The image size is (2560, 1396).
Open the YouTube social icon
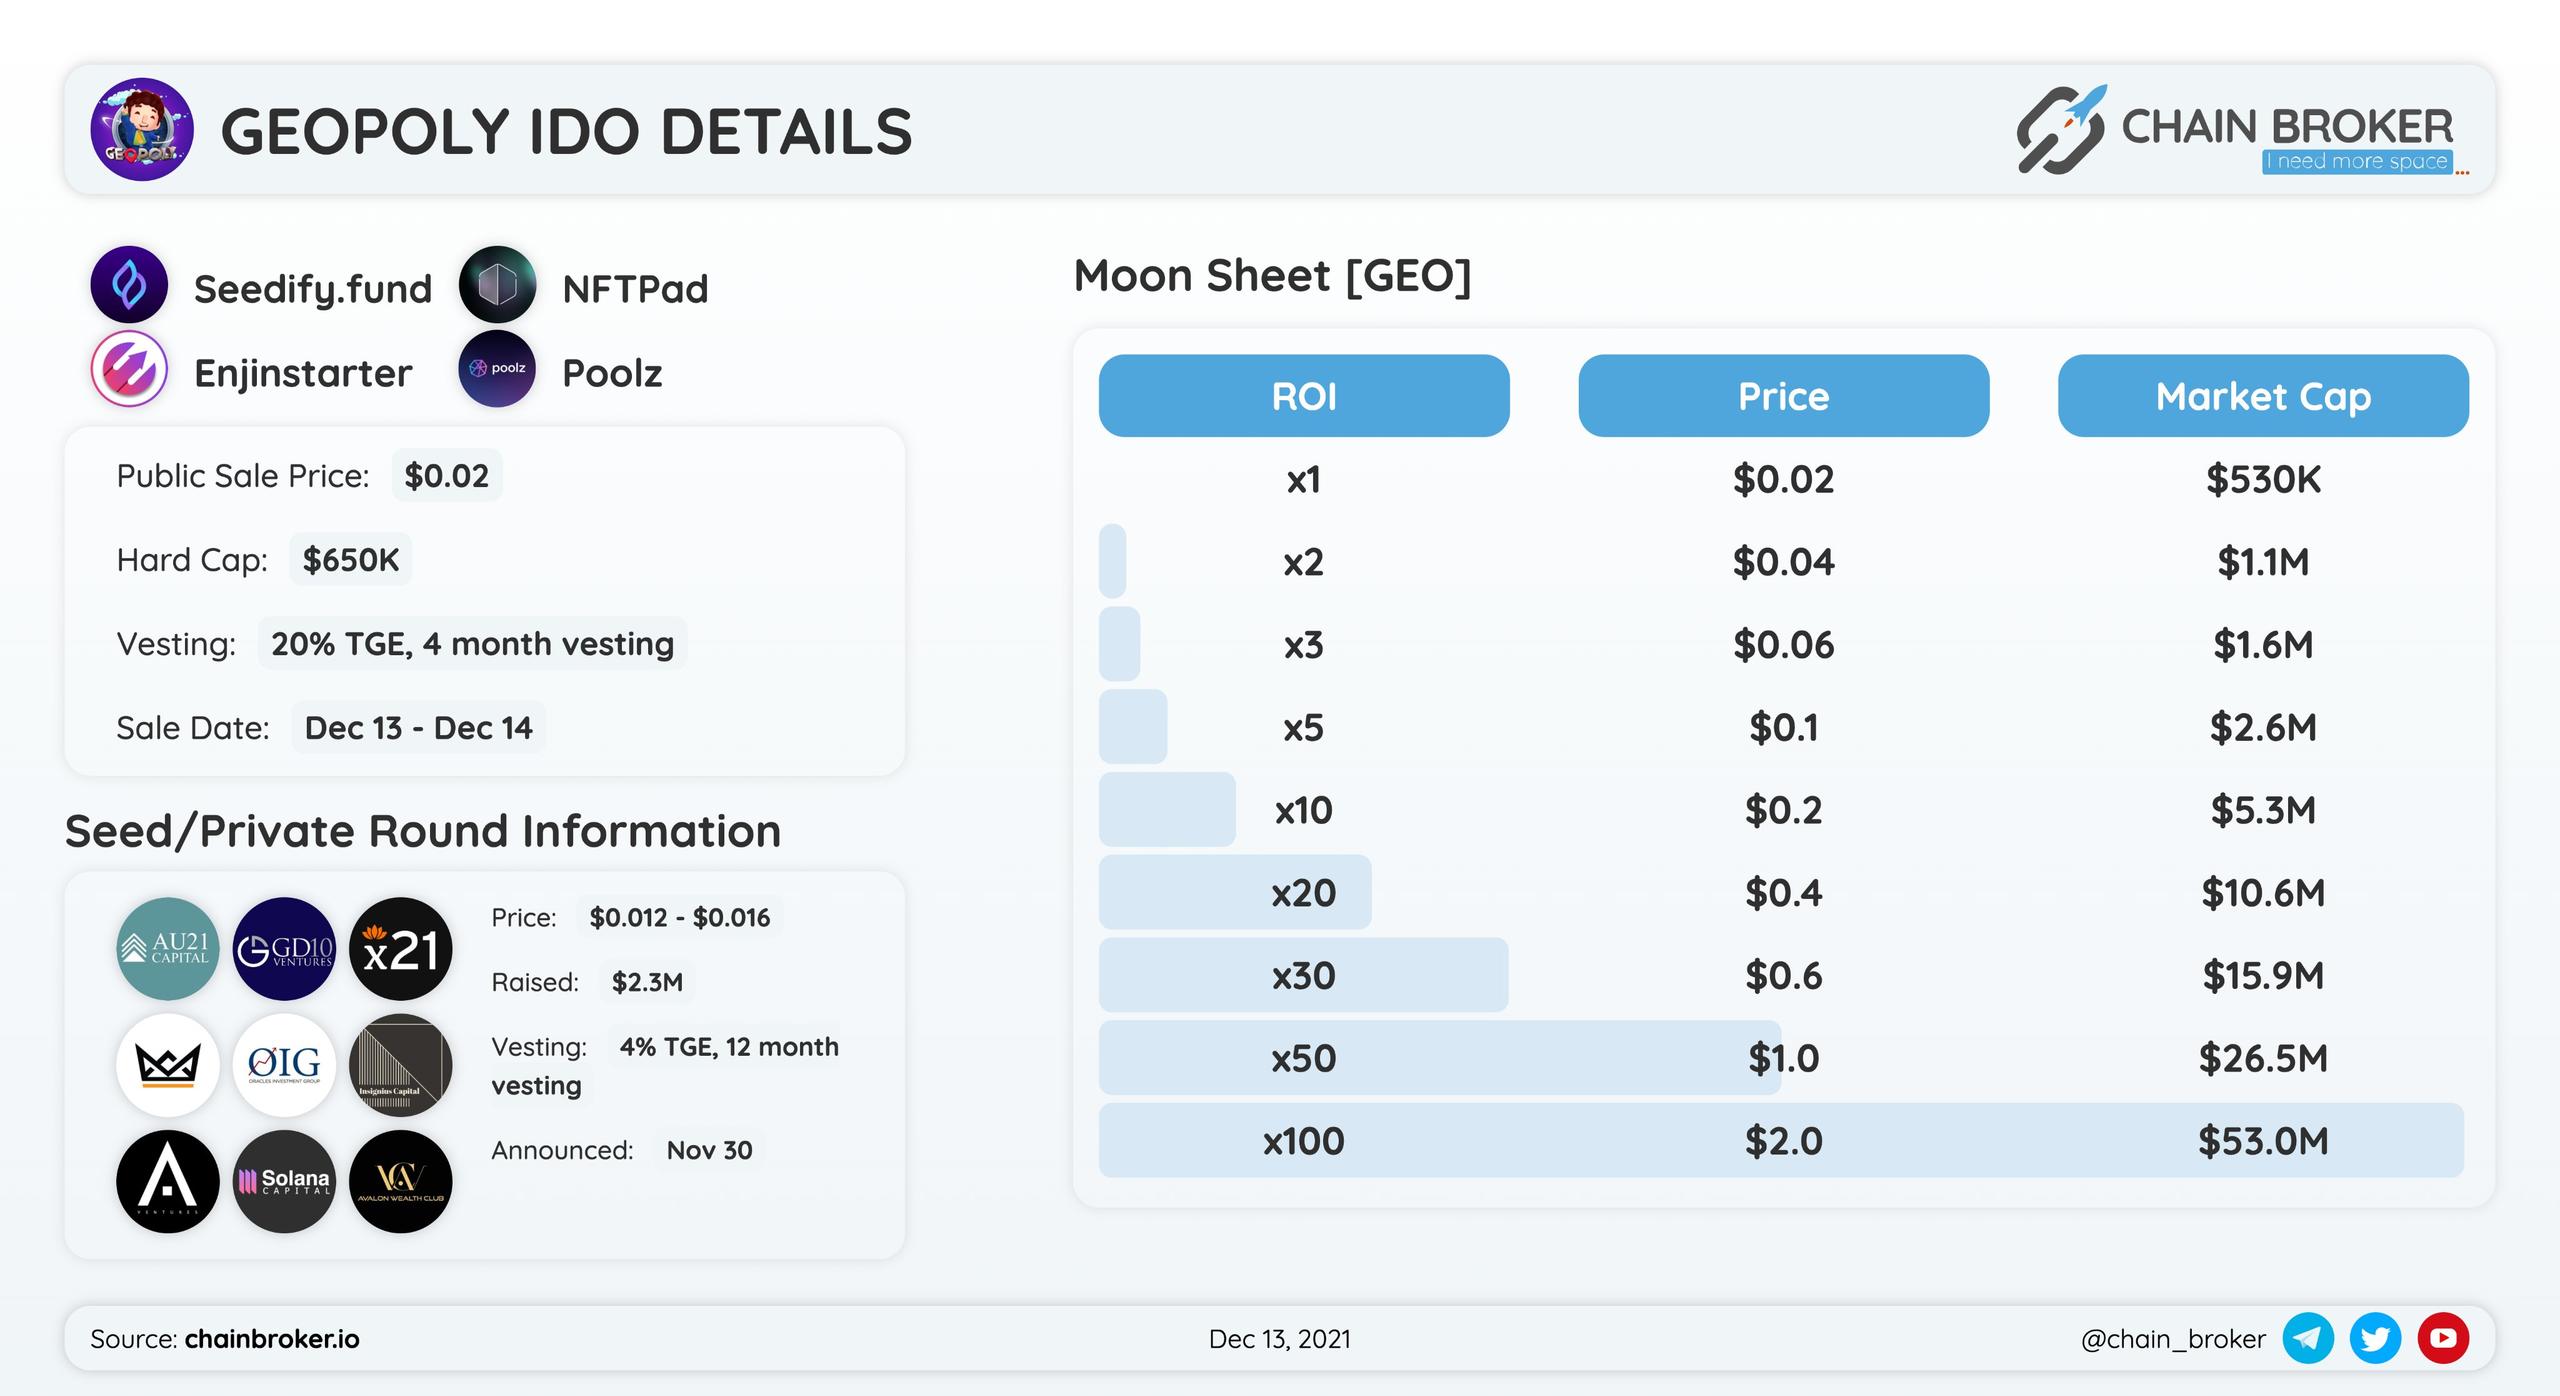click(2443, 1338)
